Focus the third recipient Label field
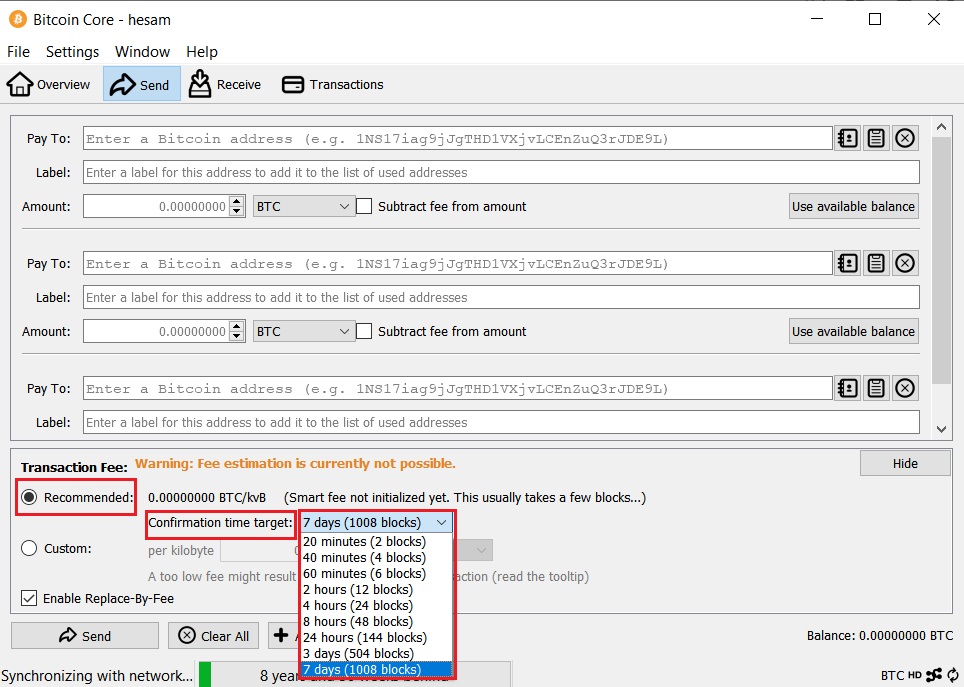The image size is (964, 687). (501, 422)
